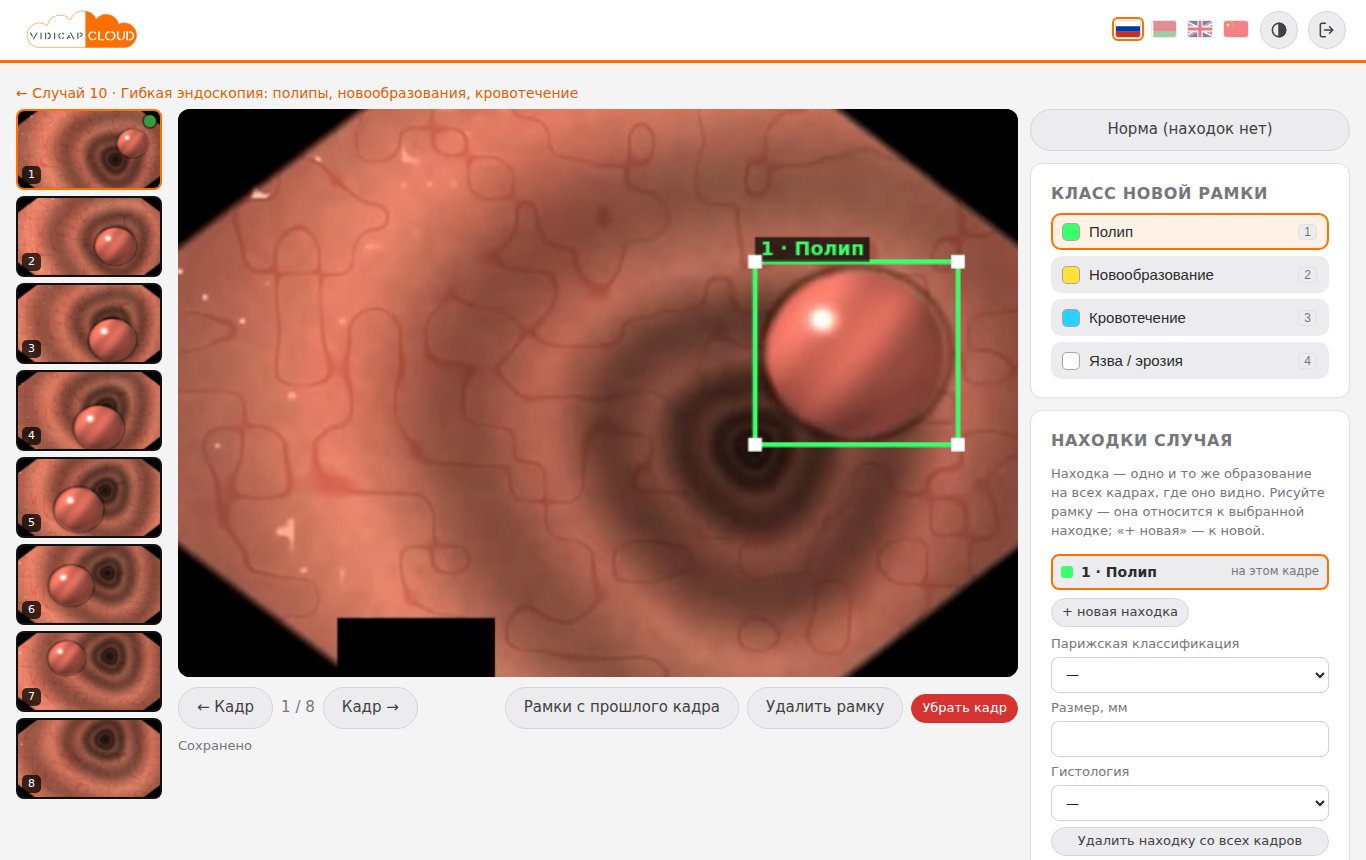Viewport: 1366px width, 860px height.
Task: Open frame thumbnail number 2
Action: (x=89, y=236)
